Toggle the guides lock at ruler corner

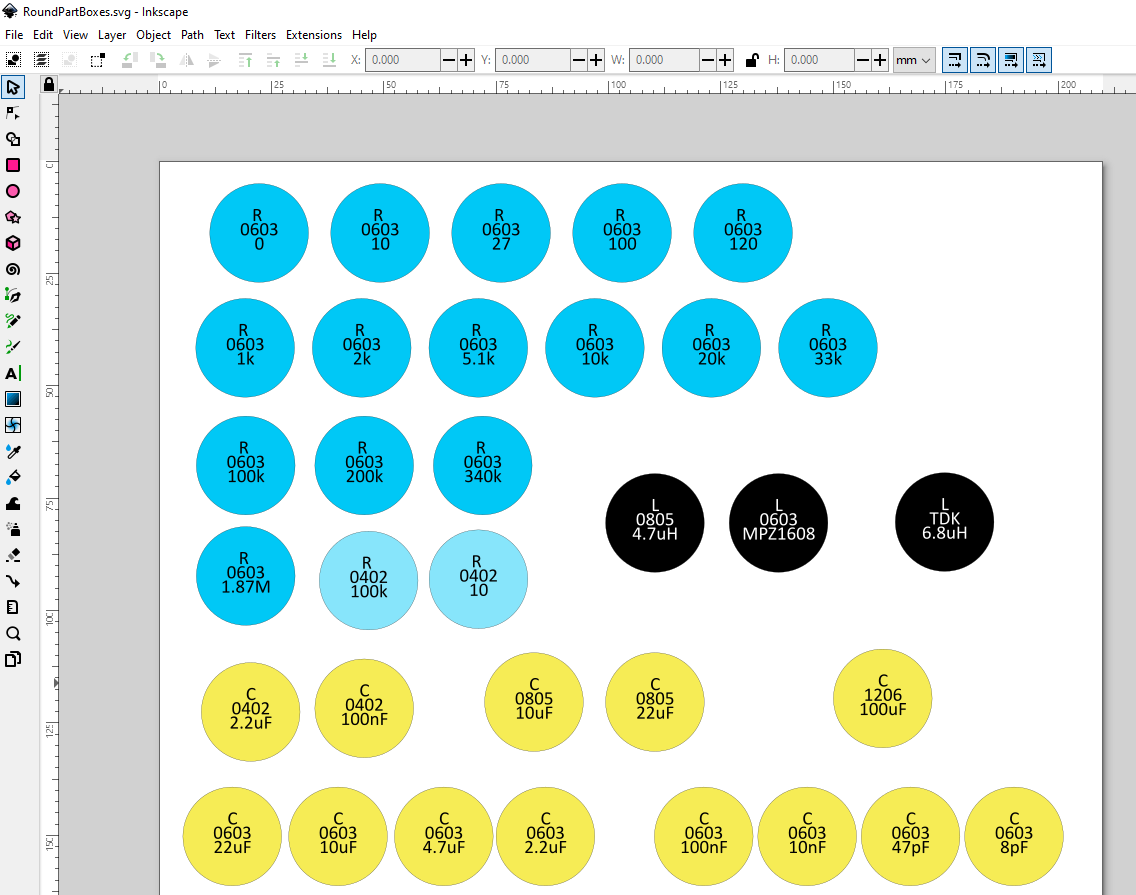click(48, 85)
